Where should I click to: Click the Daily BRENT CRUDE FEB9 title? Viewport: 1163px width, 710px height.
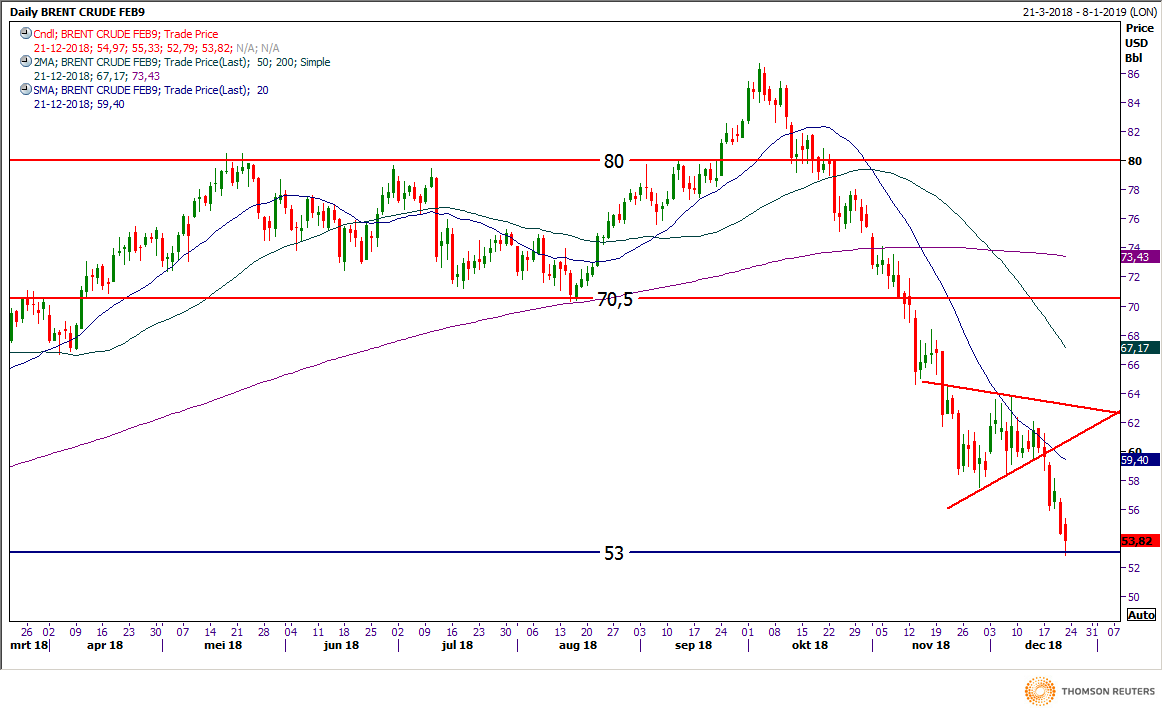point(77,12)
